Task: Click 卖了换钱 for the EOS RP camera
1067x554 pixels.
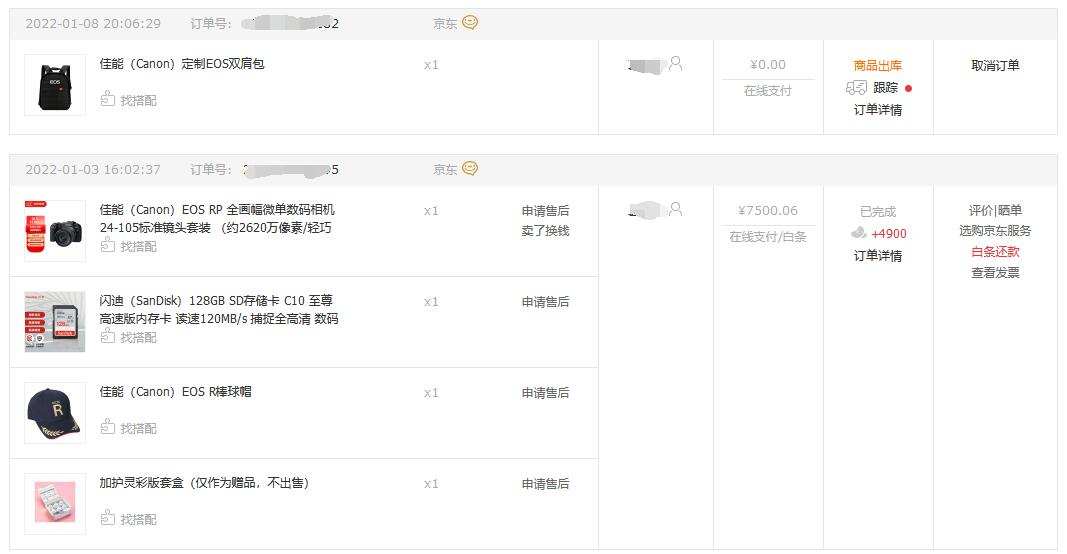Action: (545, 231)
